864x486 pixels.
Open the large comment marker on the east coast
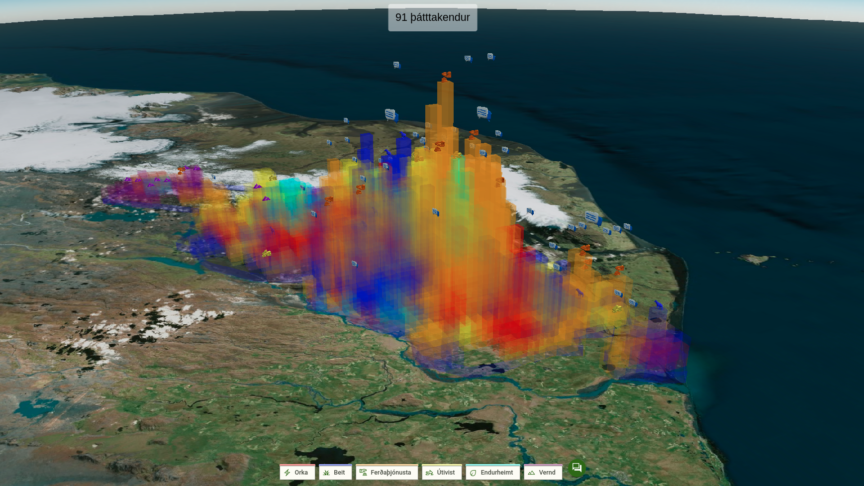pyautogui.click(x=592, y=217)
